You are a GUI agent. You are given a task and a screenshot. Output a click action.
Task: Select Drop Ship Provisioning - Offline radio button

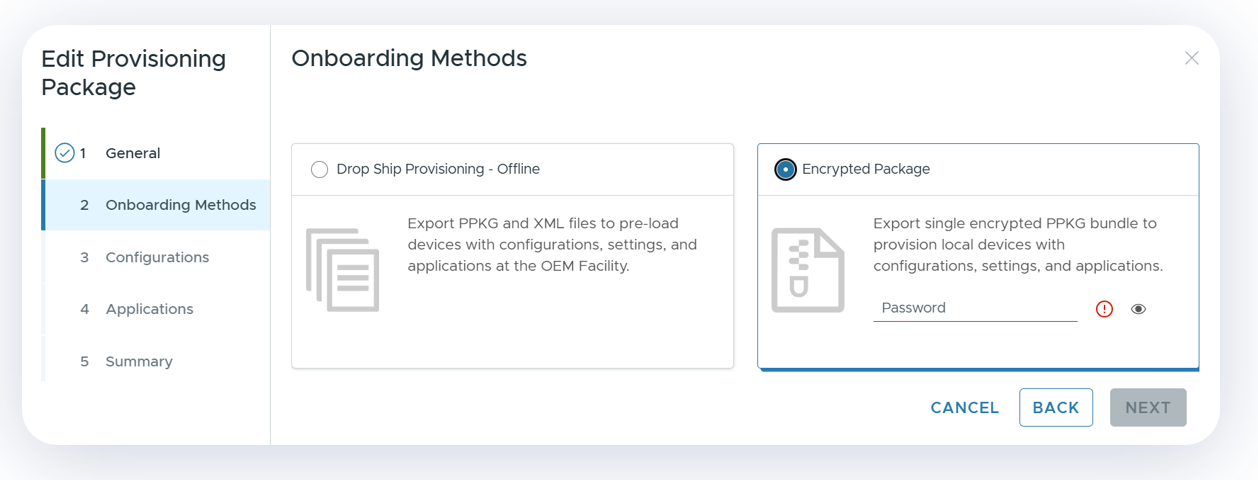tap(319, 169)
